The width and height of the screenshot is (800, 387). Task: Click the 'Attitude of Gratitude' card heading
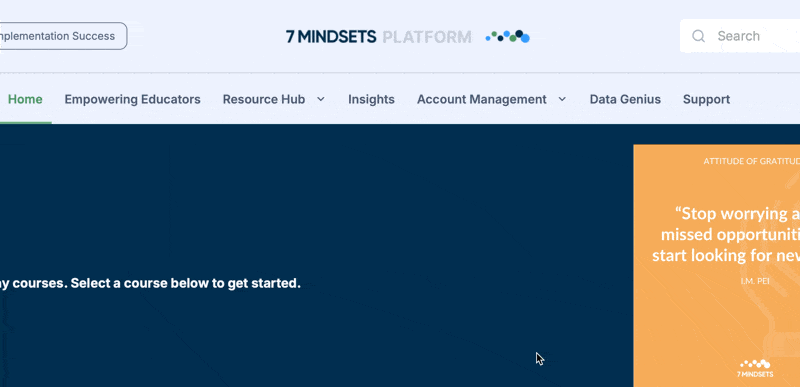(752, 161)
